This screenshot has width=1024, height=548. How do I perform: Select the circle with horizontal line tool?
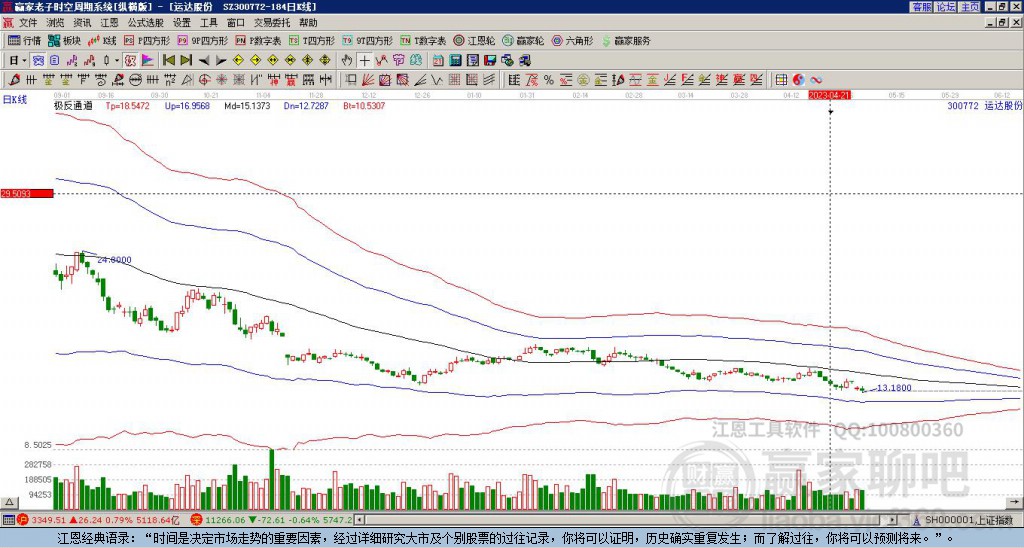coord(135,80)
